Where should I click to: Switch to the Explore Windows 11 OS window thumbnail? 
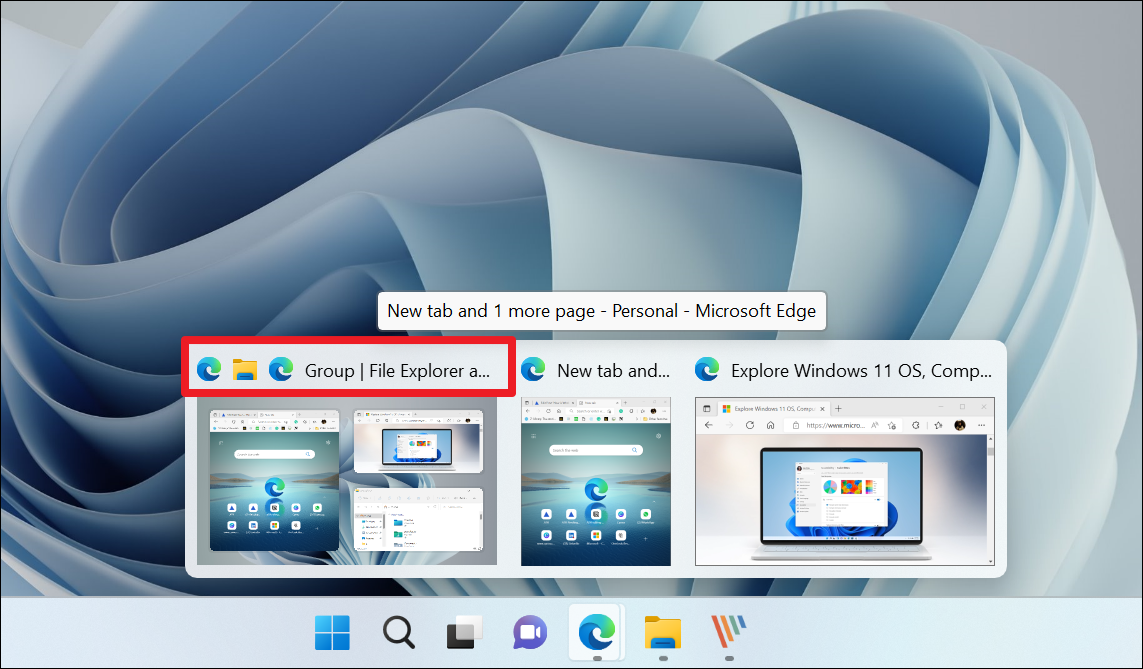pos(845,482)
